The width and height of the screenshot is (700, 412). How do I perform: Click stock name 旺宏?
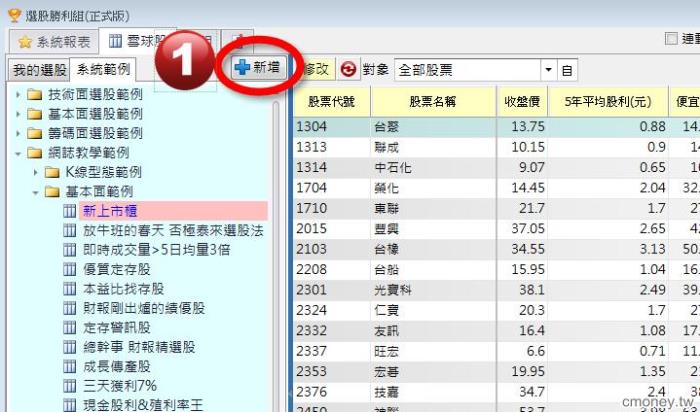click(386, 351)
